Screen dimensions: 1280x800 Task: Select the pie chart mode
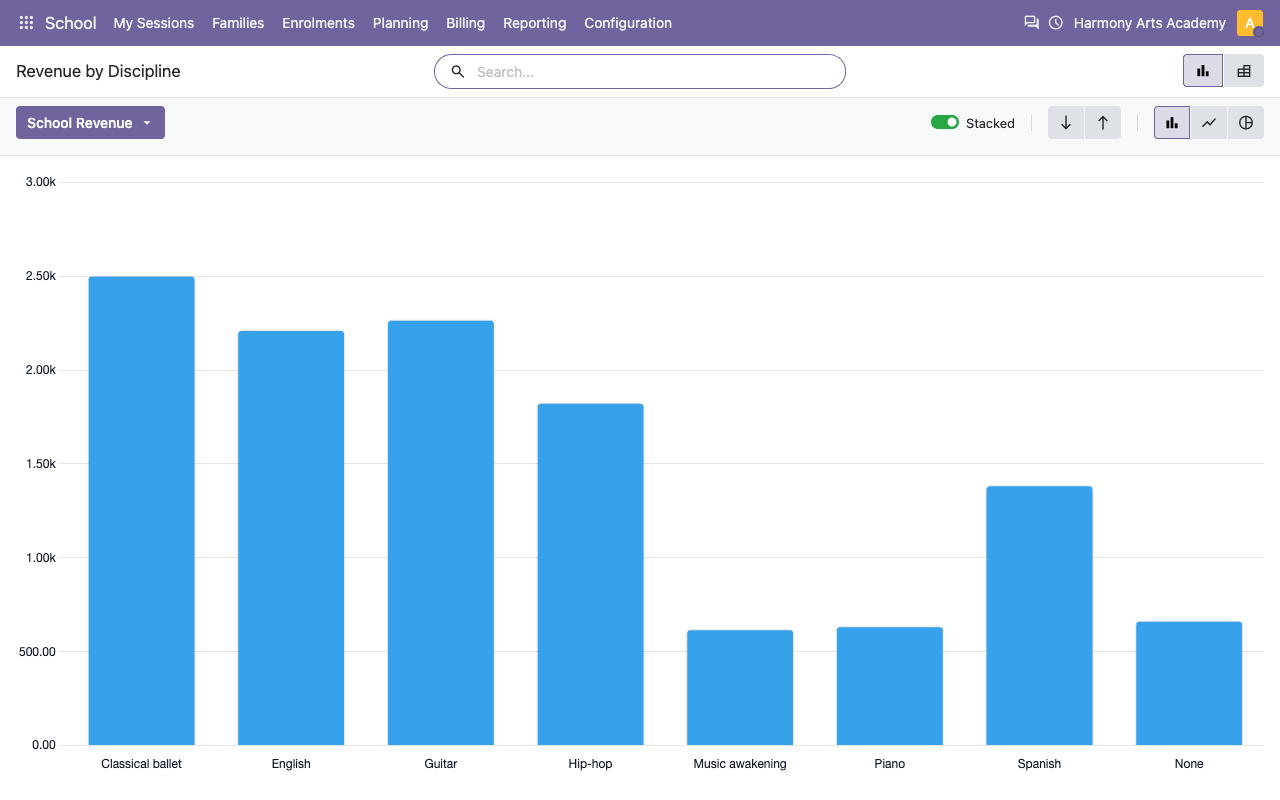coord(1246,123)
